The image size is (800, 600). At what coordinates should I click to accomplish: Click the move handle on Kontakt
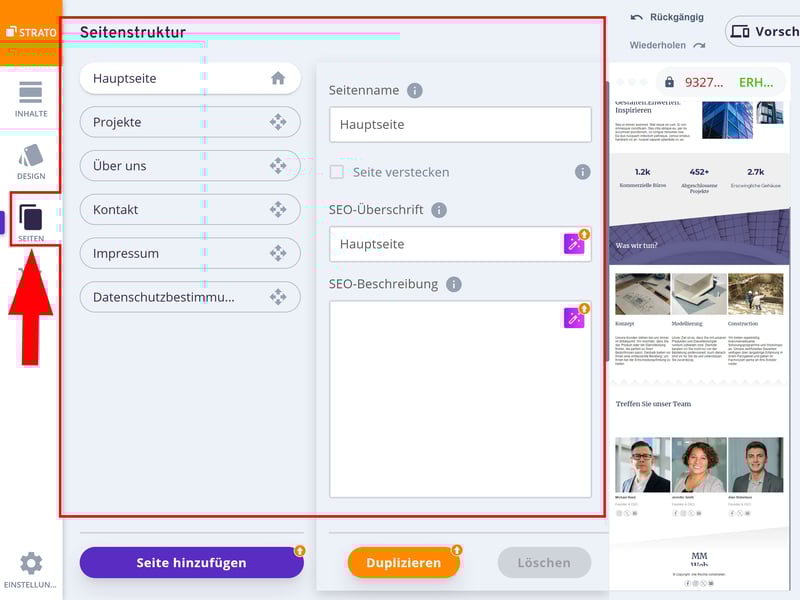tap(278, 209)
